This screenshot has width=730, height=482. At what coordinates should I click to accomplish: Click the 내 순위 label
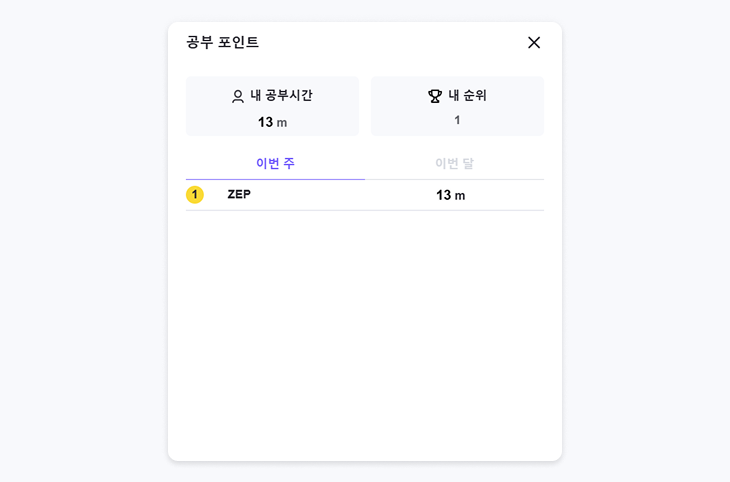467,96
